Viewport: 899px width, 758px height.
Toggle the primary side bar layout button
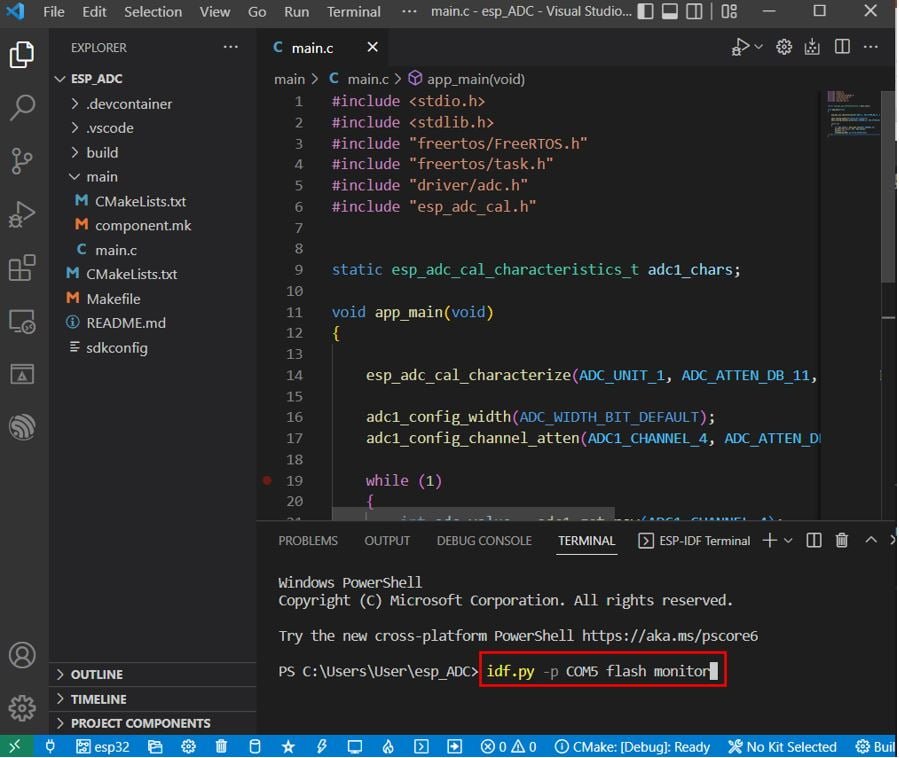click(x=646, y=11)
